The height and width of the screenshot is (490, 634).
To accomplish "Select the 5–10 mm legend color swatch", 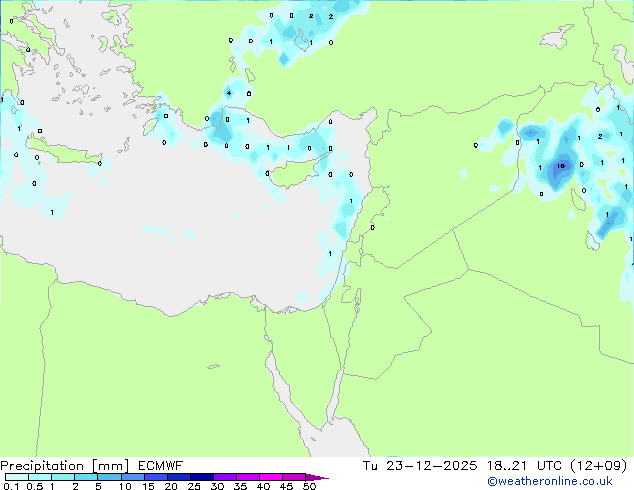I will [x=109, y=477].
